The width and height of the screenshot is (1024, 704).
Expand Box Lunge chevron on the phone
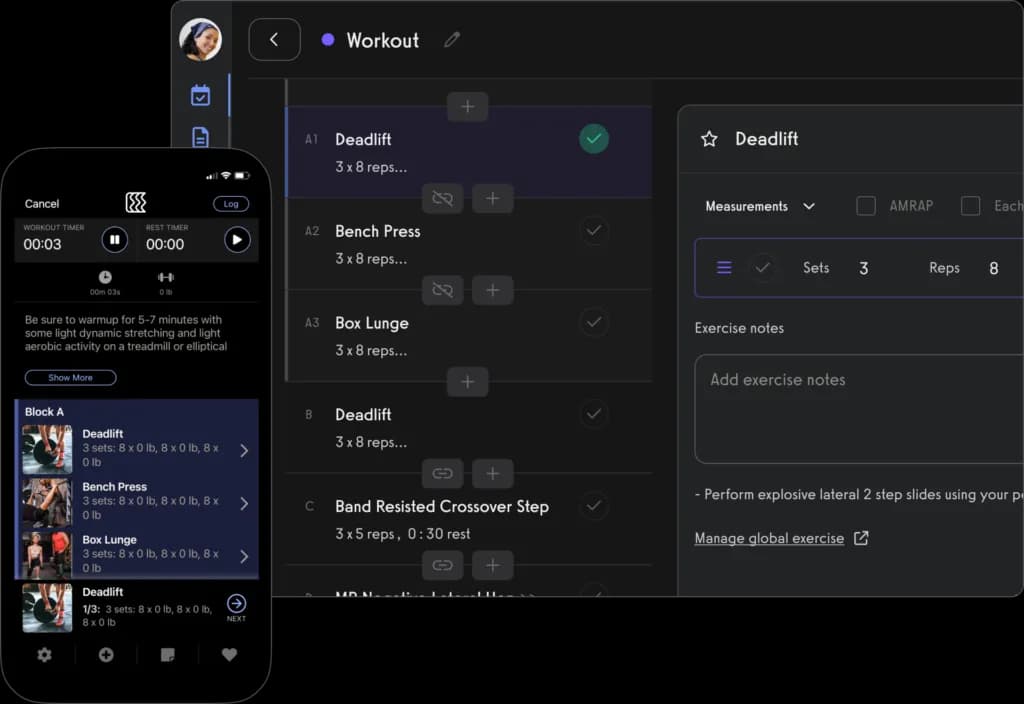[244, 556]
